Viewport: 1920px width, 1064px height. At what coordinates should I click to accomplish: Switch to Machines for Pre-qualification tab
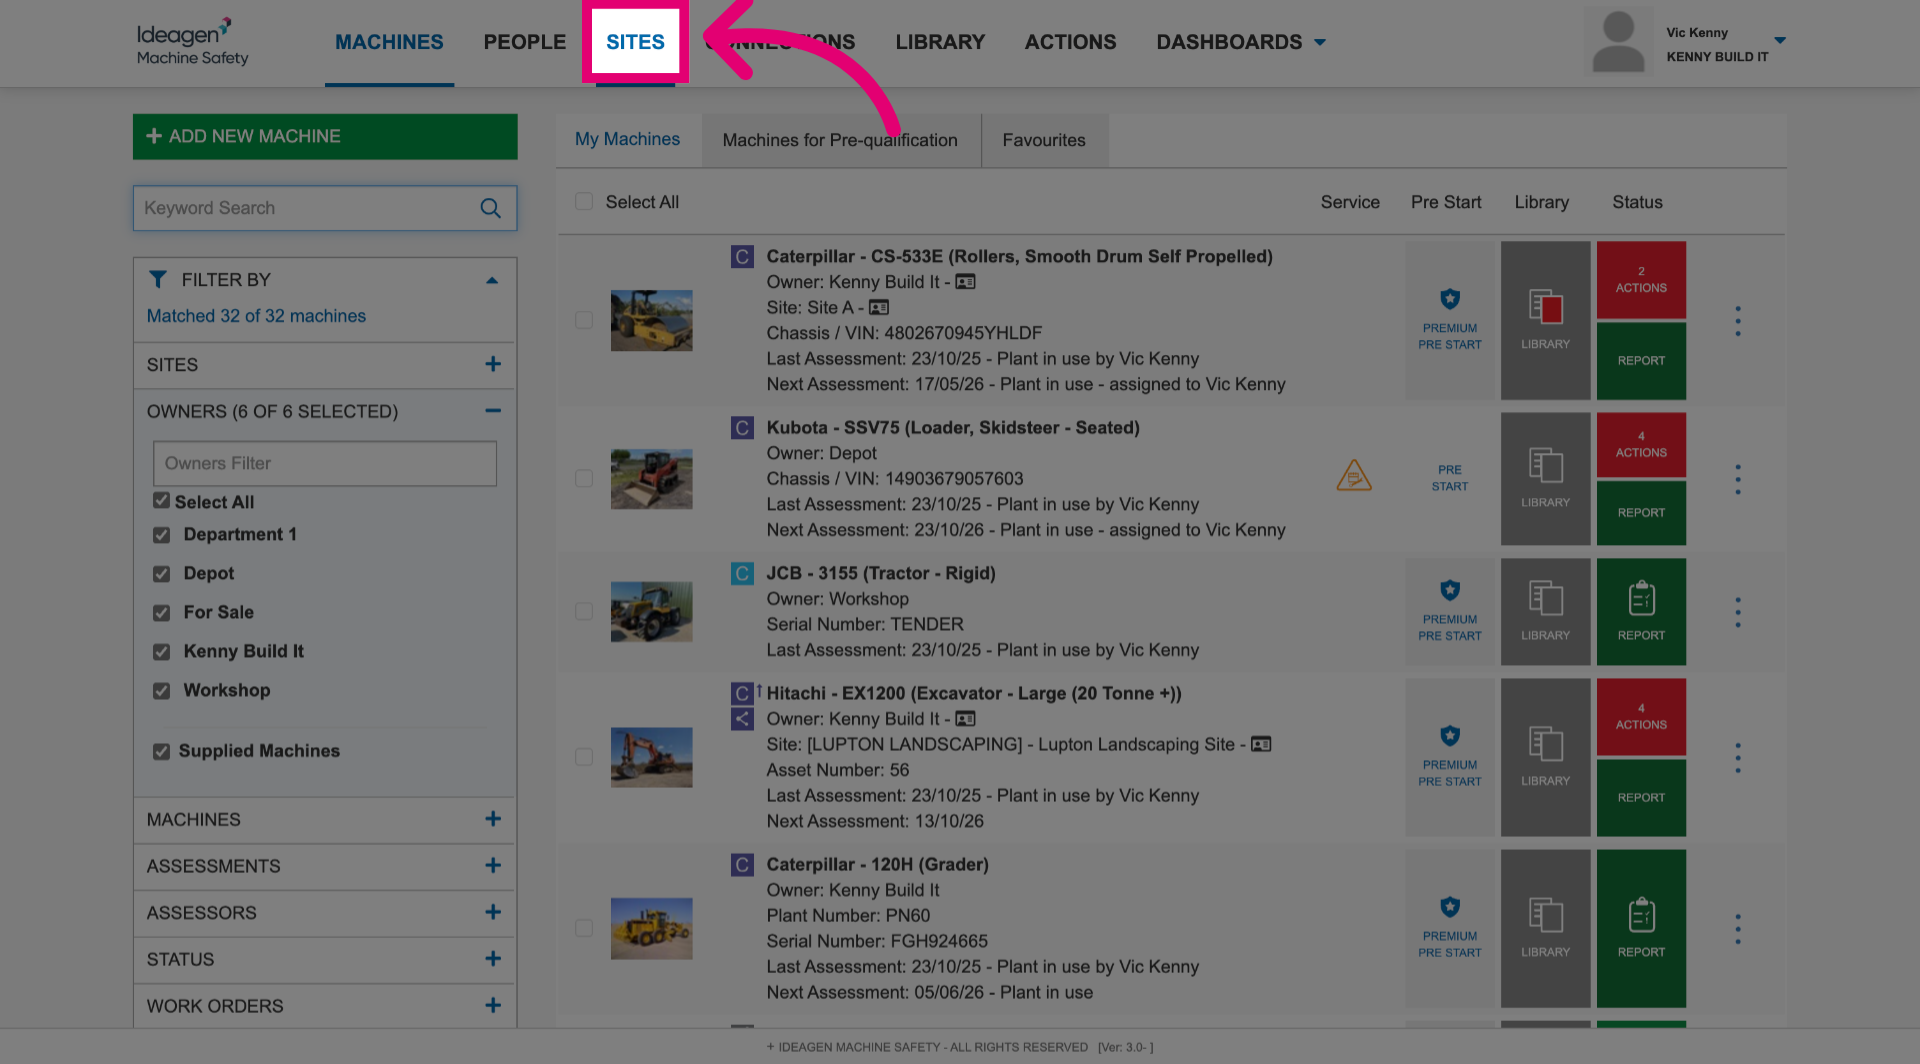(x=840, y=140)
